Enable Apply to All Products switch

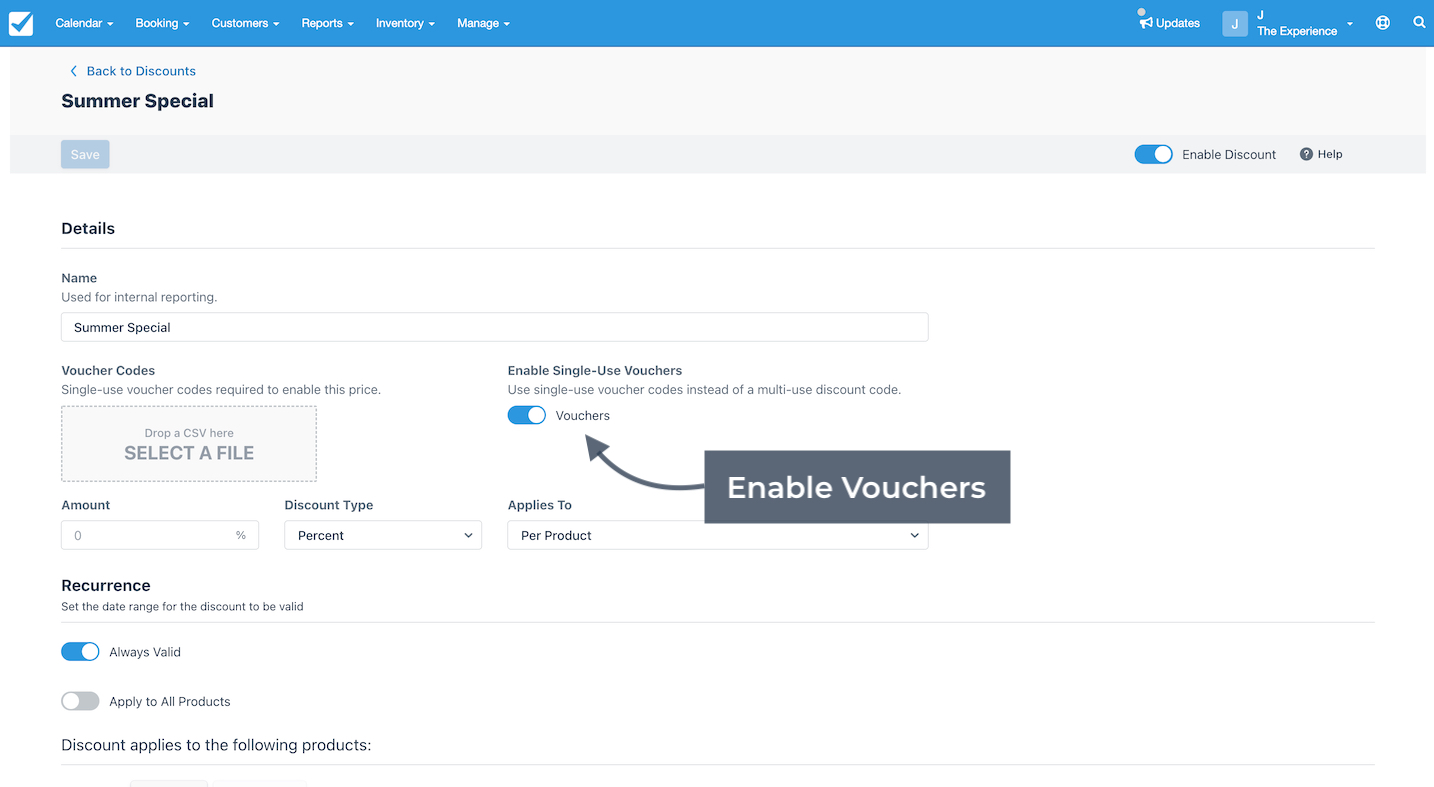click(80, 701)
